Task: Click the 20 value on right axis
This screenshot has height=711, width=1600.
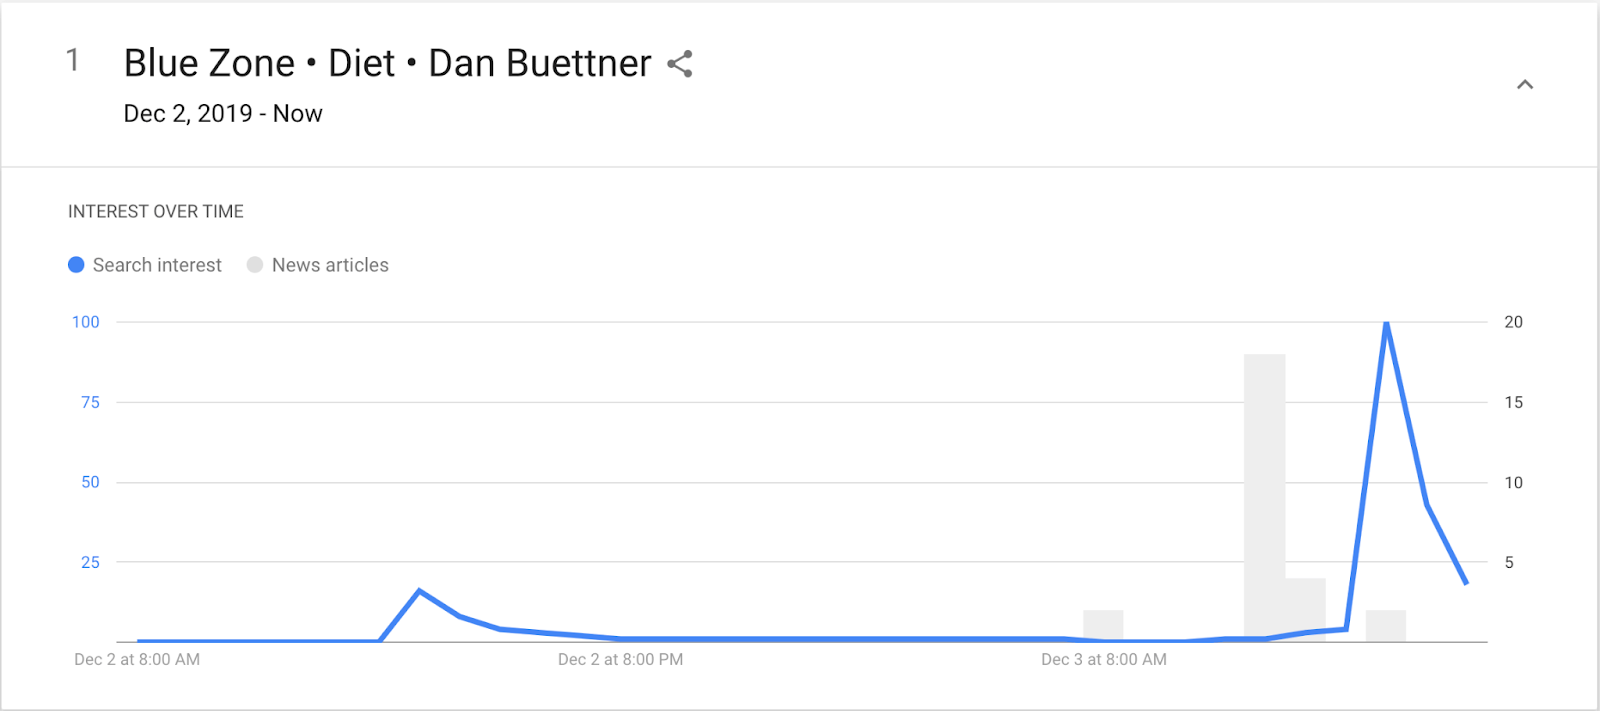Action: click(x=1514, y=322)
